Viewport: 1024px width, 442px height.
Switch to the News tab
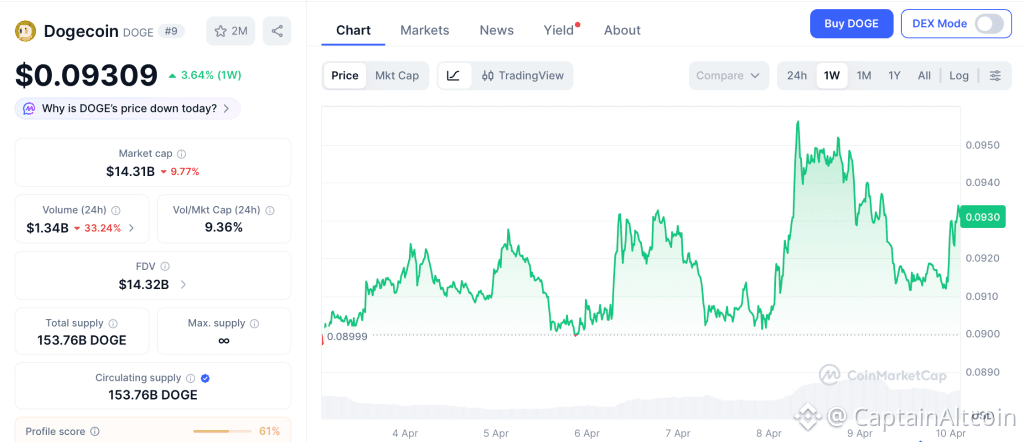coord(497,30)
